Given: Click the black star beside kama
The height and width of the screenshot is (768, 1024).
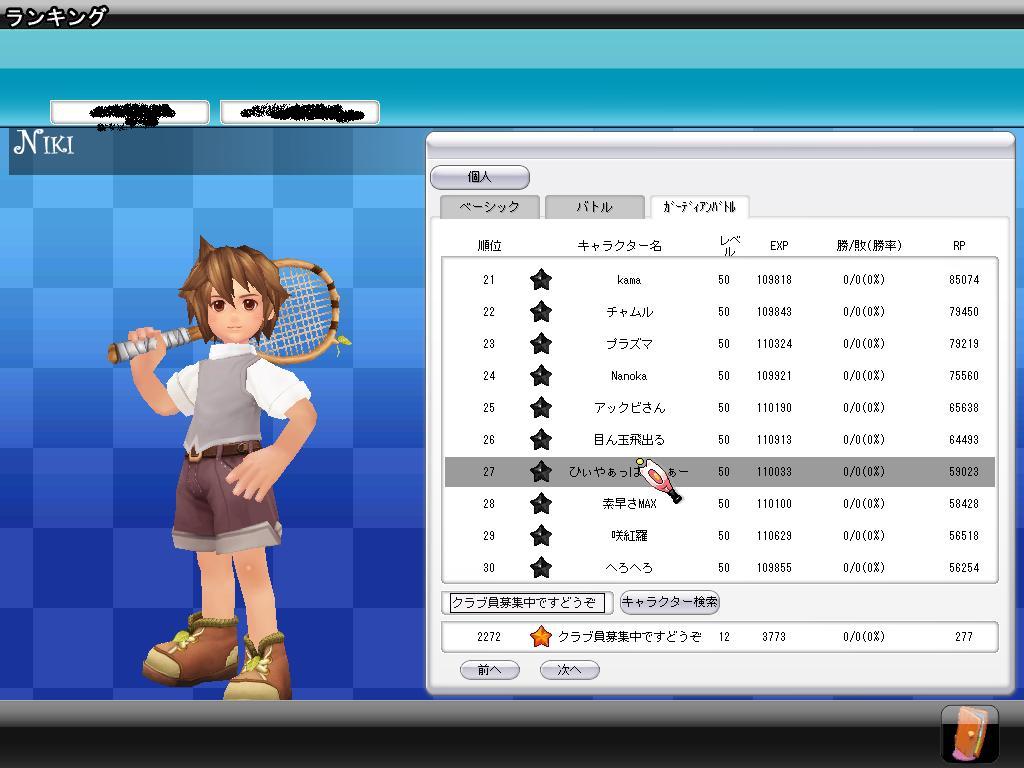Looking at the screenshot, I should point(540,280).
